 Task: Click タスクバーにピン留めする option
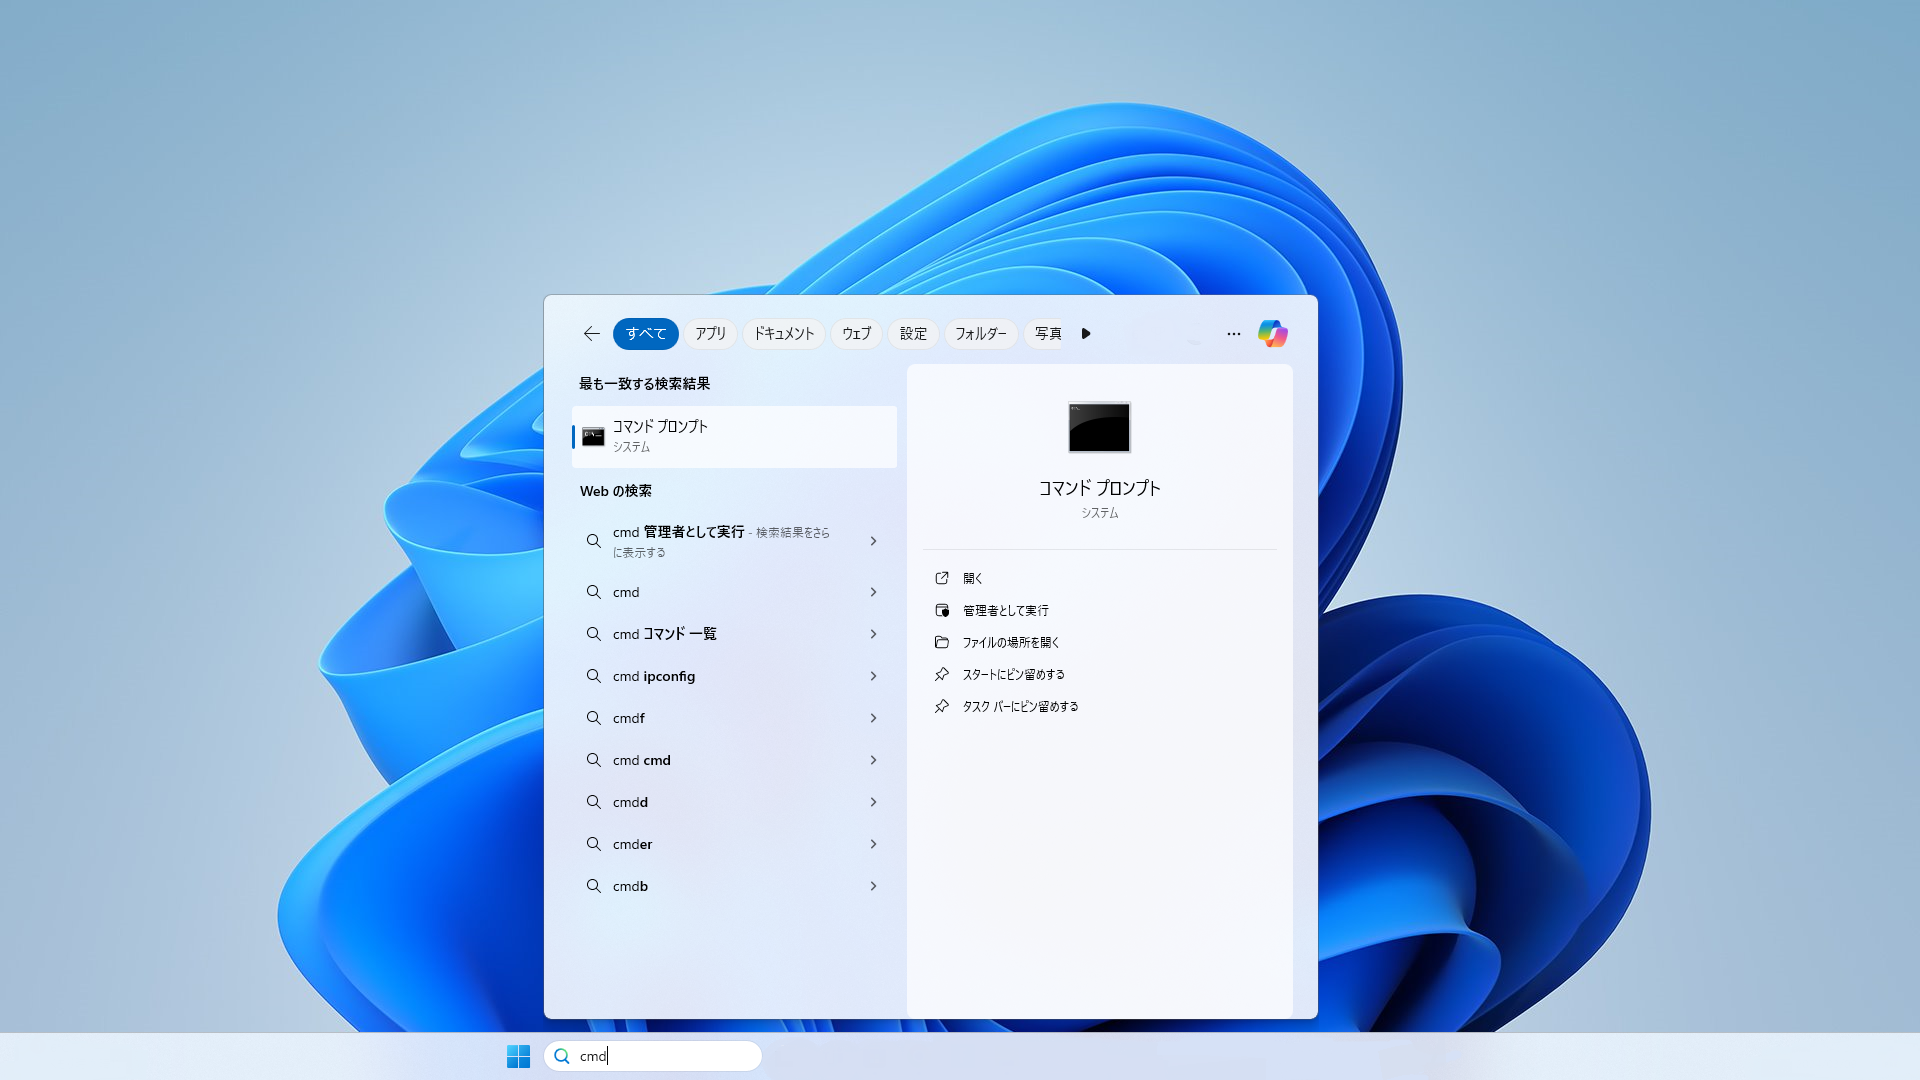(x=1020, y=707)
